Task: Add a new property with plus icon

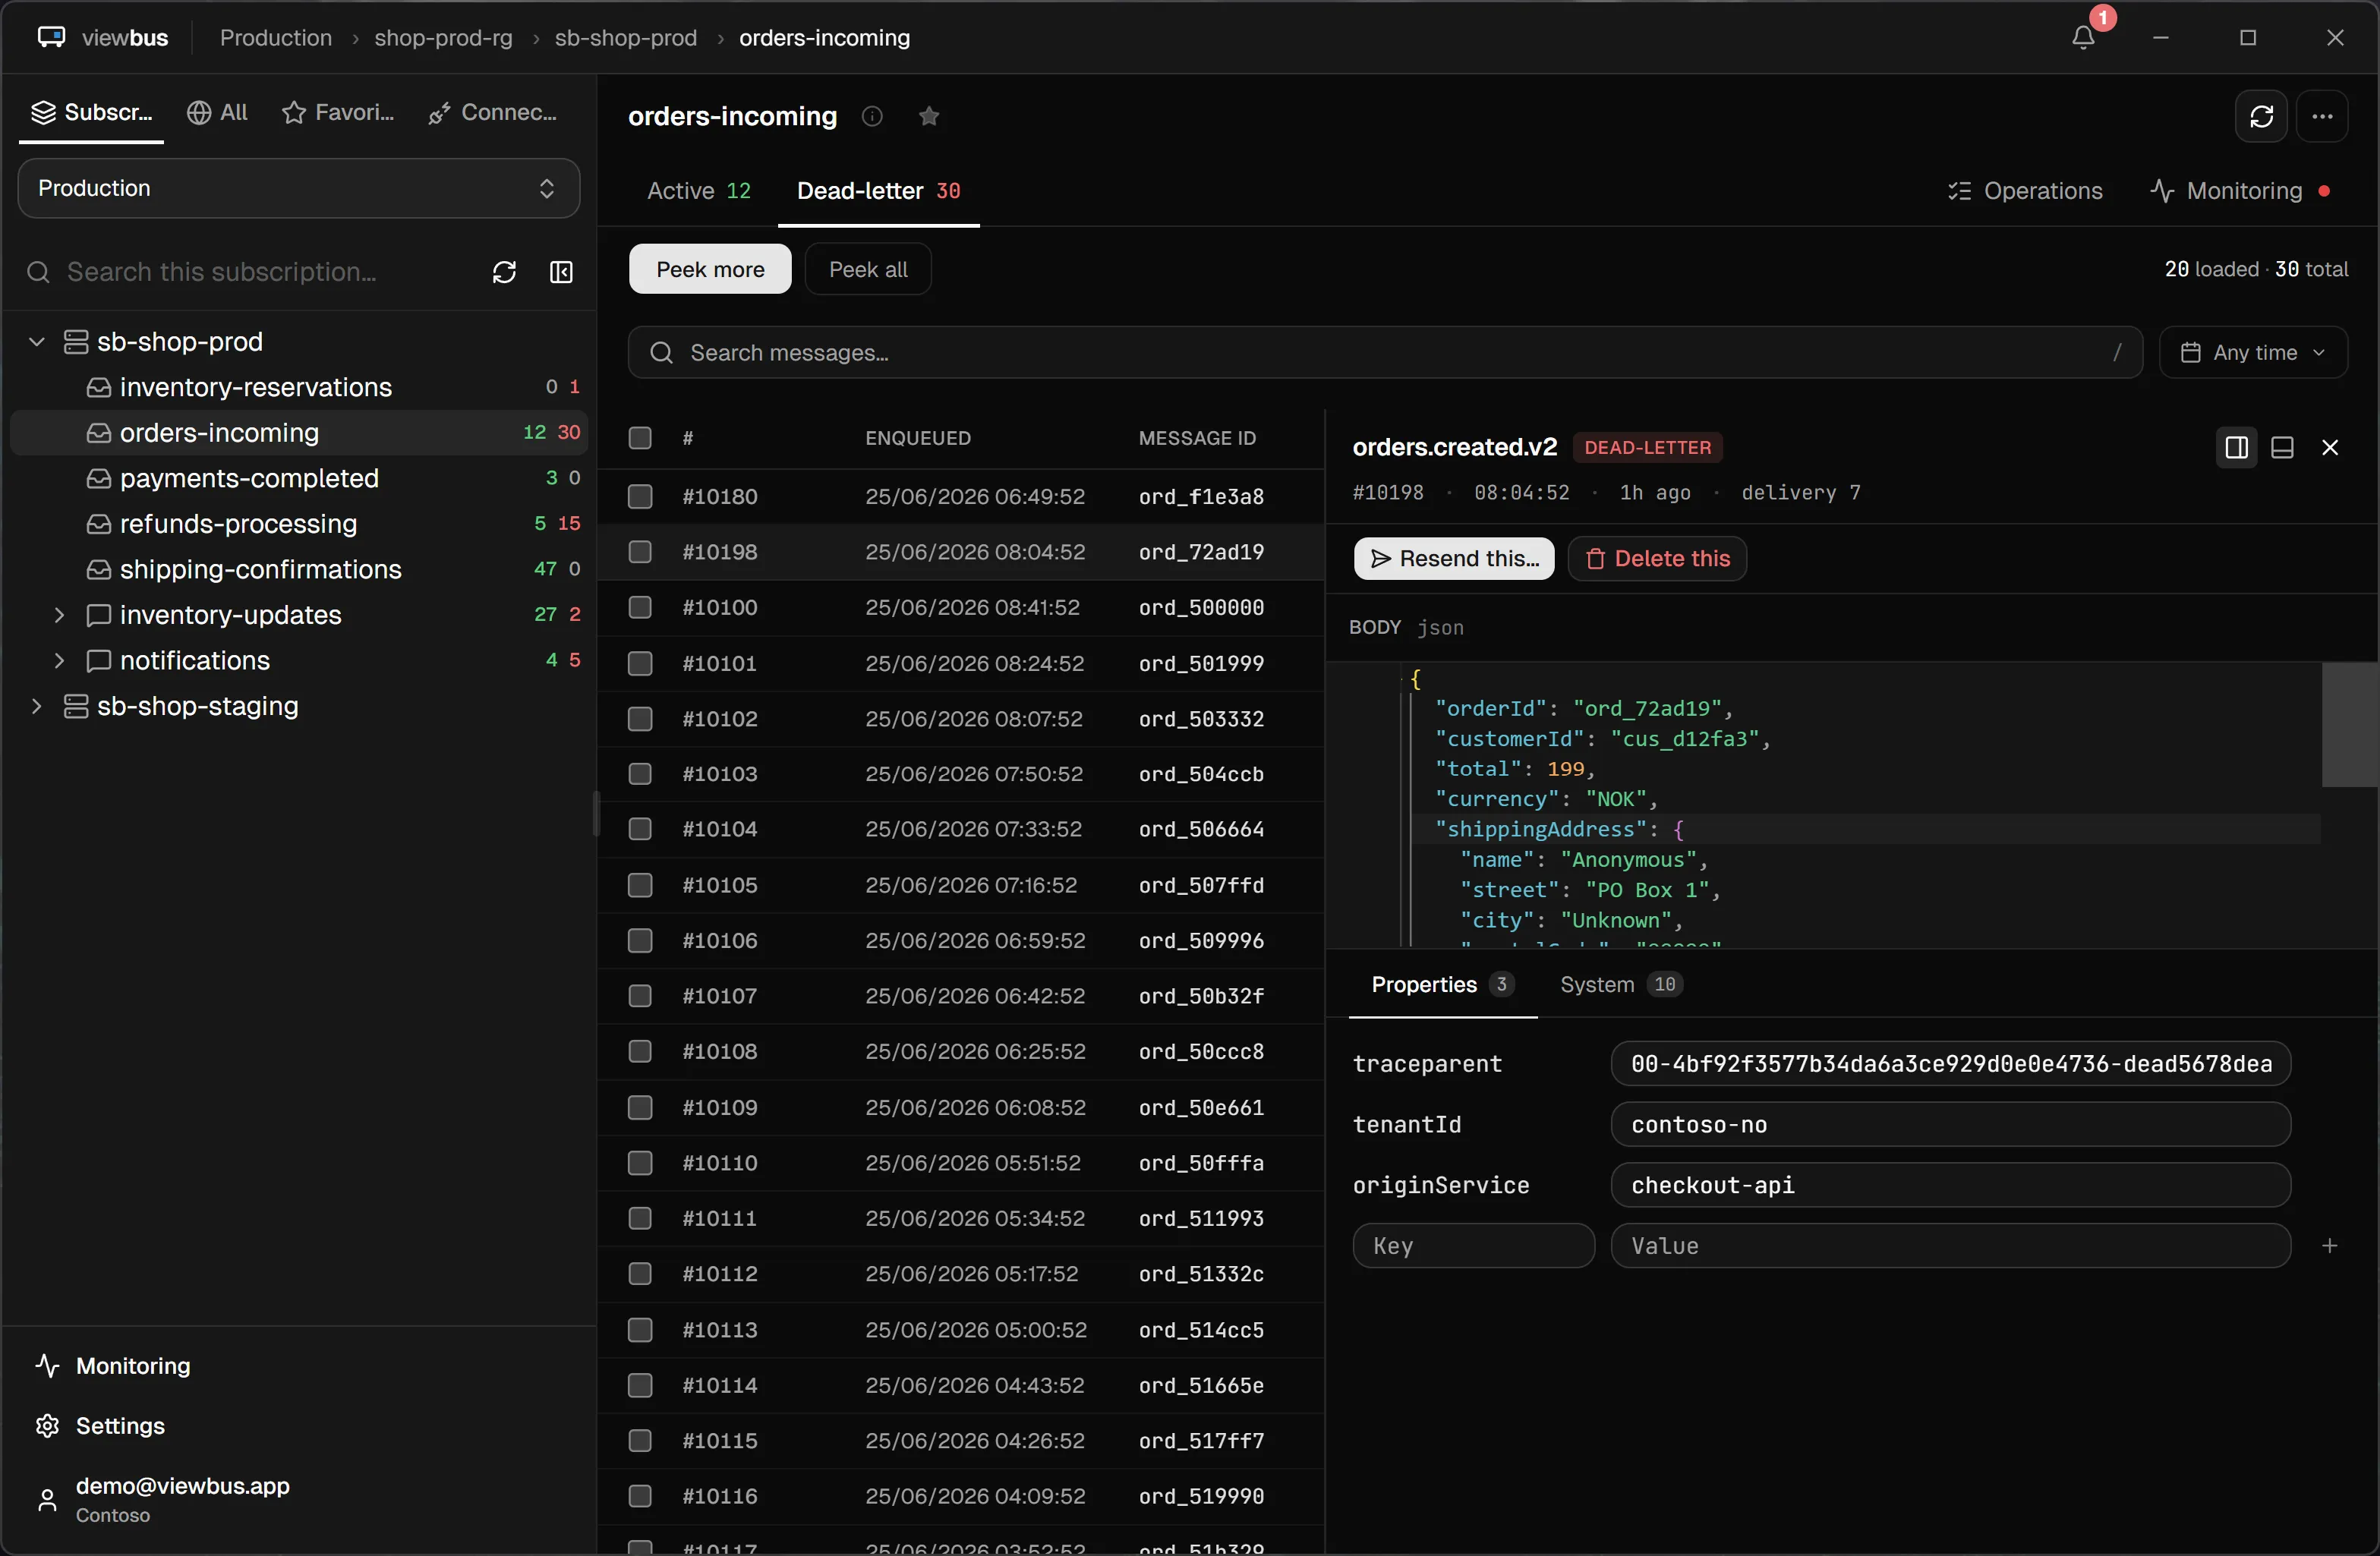Action: pos(2330,1246)
